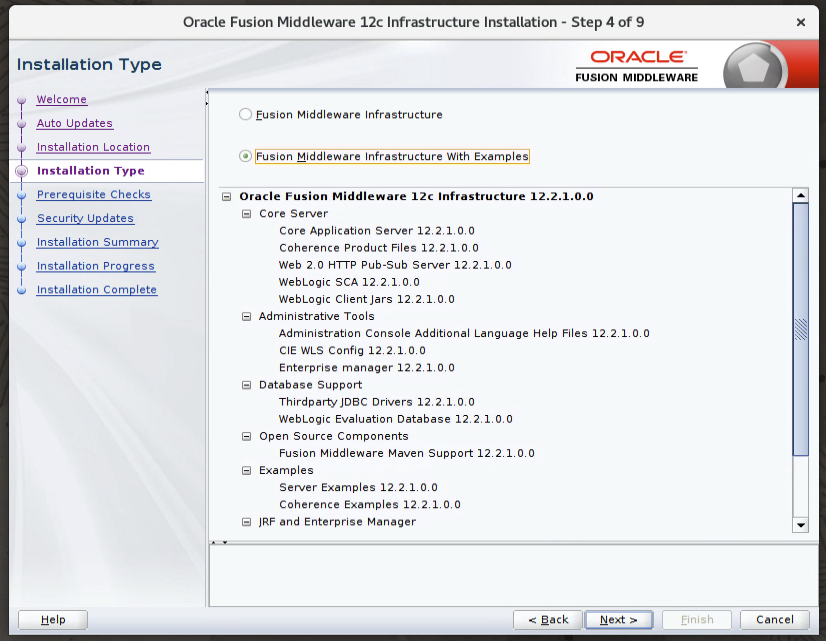Select Core Application Server 12.2.1.0.0
The height and width of the screenshot is (641, 826).
click(x=377, y=231)
